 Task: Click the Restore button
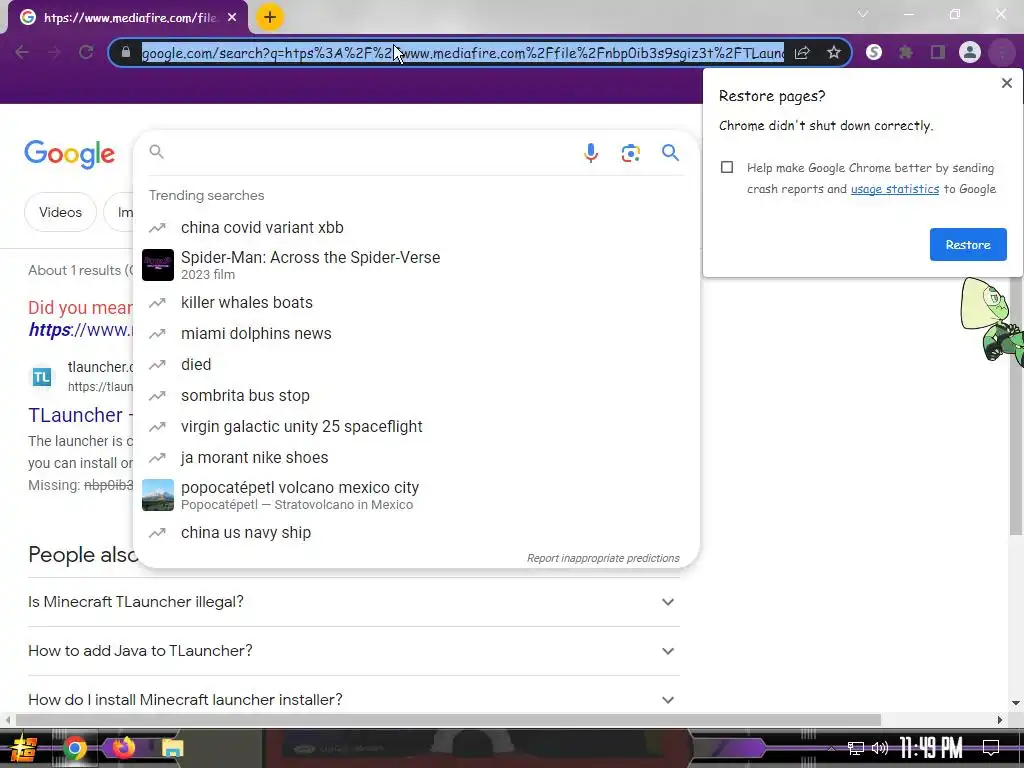click(968, 244)
